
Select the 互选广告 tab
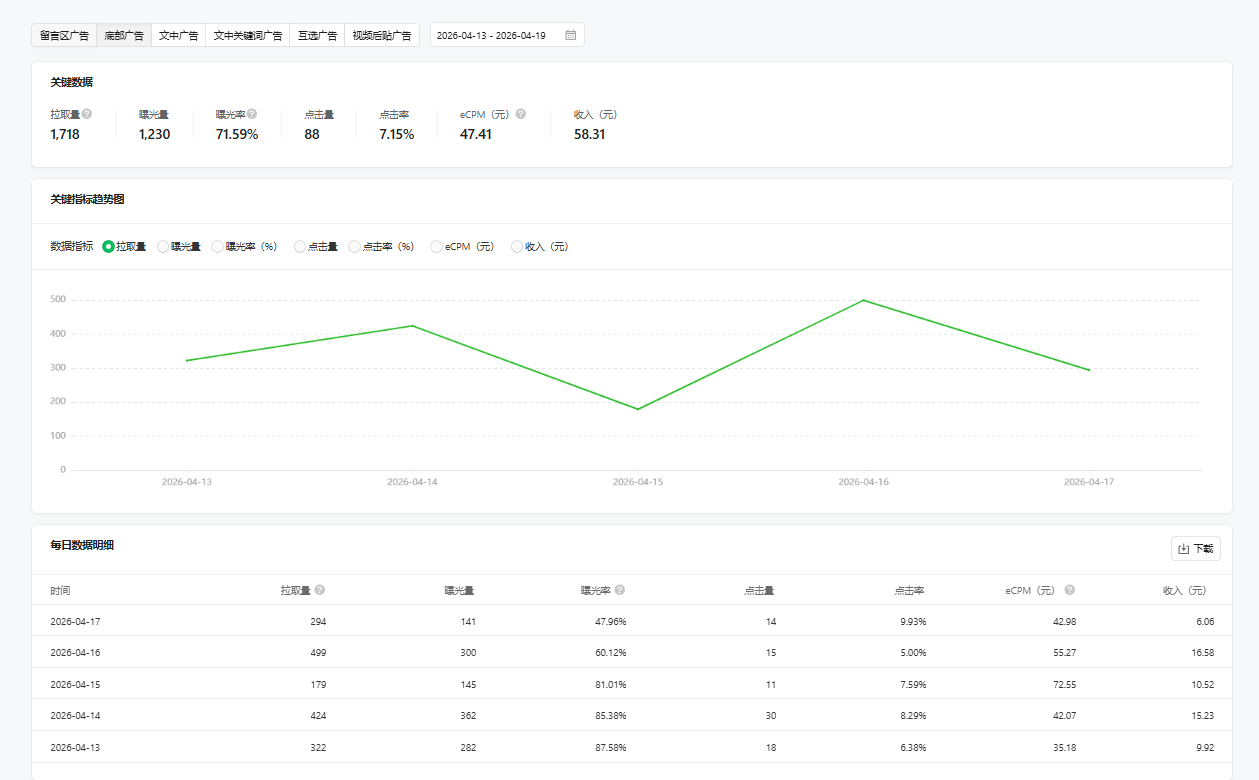tap(317, 35)
